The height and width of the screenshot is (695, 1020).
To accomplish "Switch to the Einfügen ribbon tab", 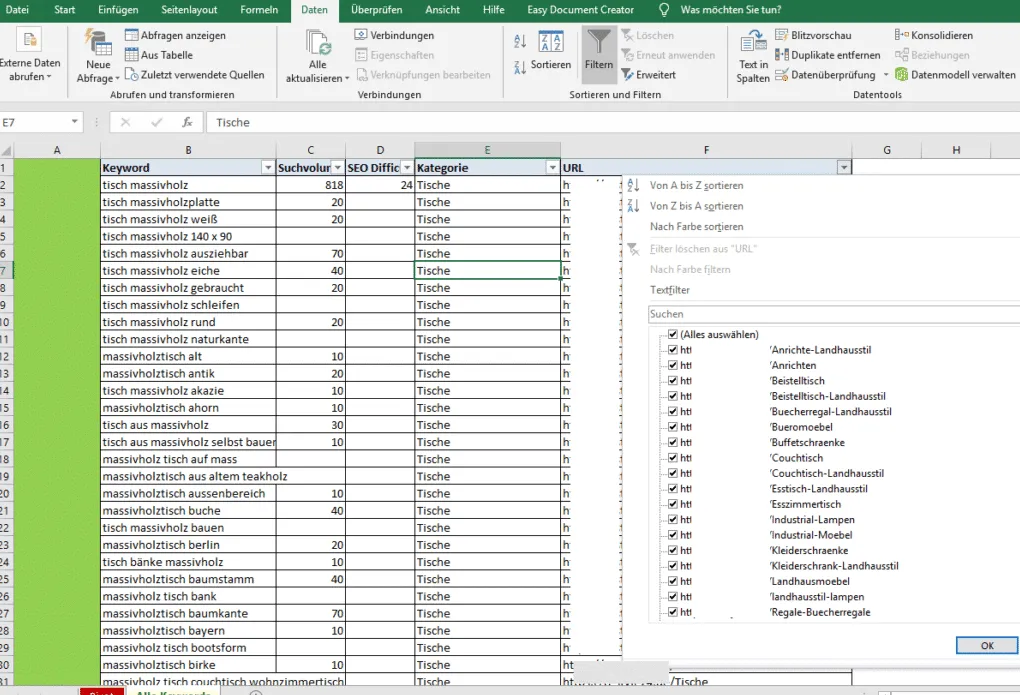I will [x=118, y=10].
